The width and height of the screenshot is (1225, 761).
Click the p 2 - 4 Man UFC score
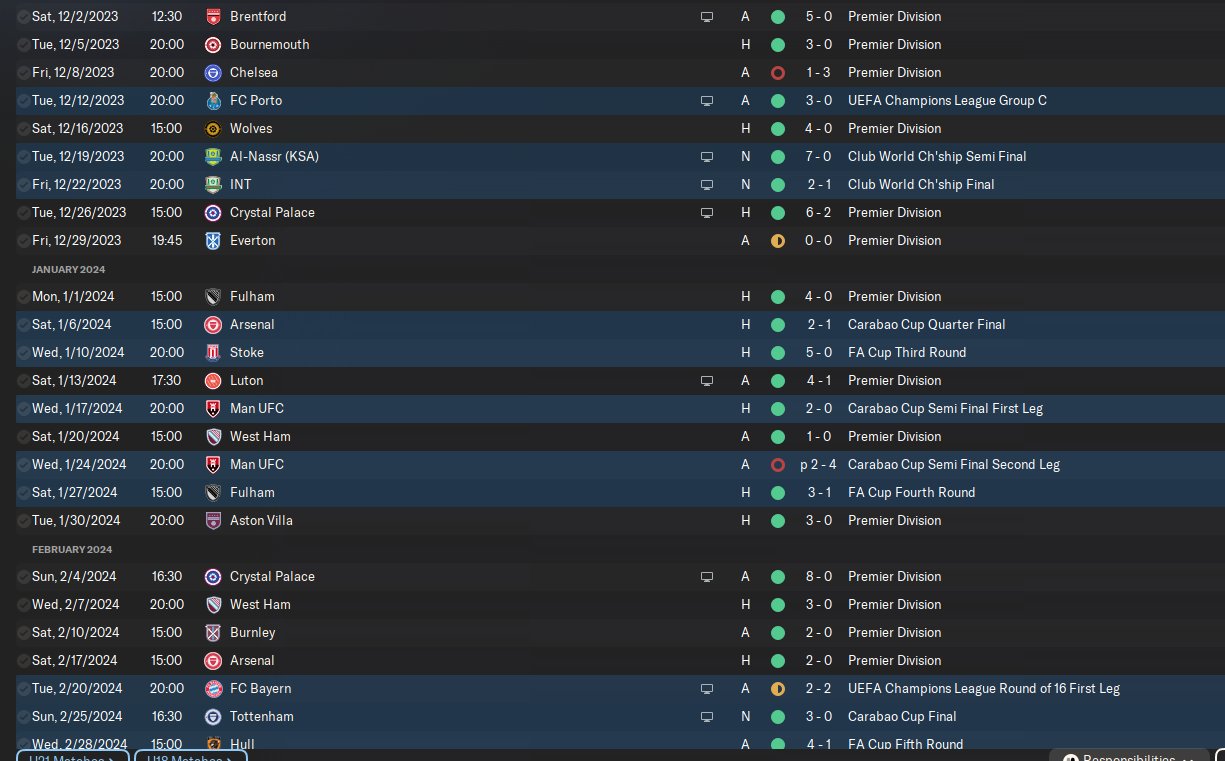click(815, 465)
